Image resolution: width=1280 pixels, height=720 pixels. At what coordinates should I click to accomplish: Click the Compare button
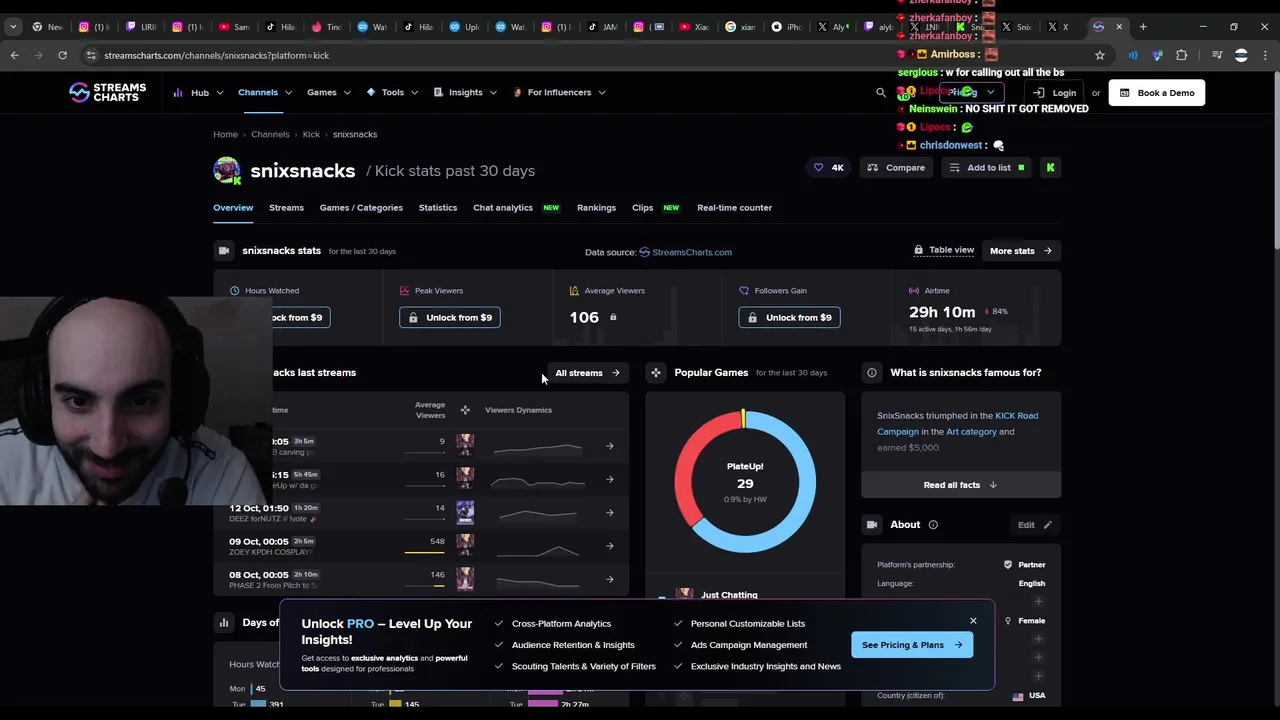(x=896, y=168)
